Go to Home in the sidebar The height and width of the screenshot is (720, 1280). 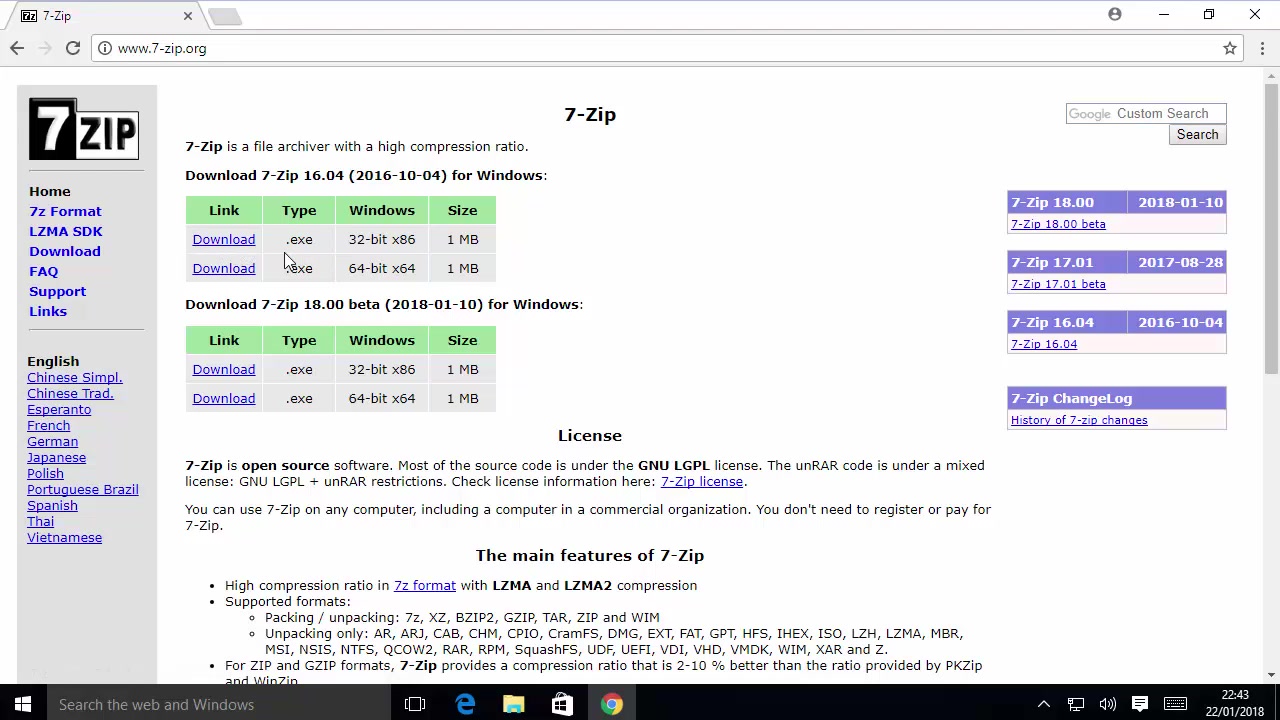(x=50, y=191)
